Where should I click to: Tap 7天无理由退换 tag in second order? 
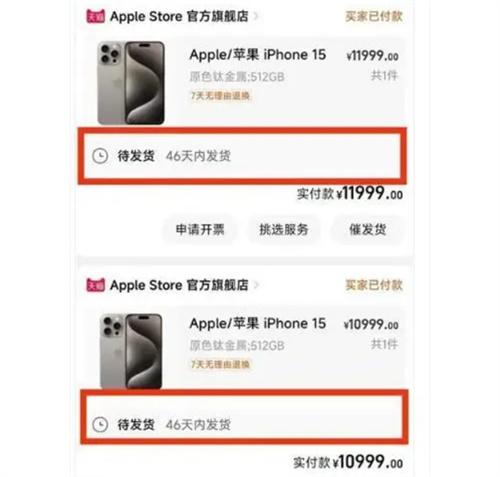220,364
